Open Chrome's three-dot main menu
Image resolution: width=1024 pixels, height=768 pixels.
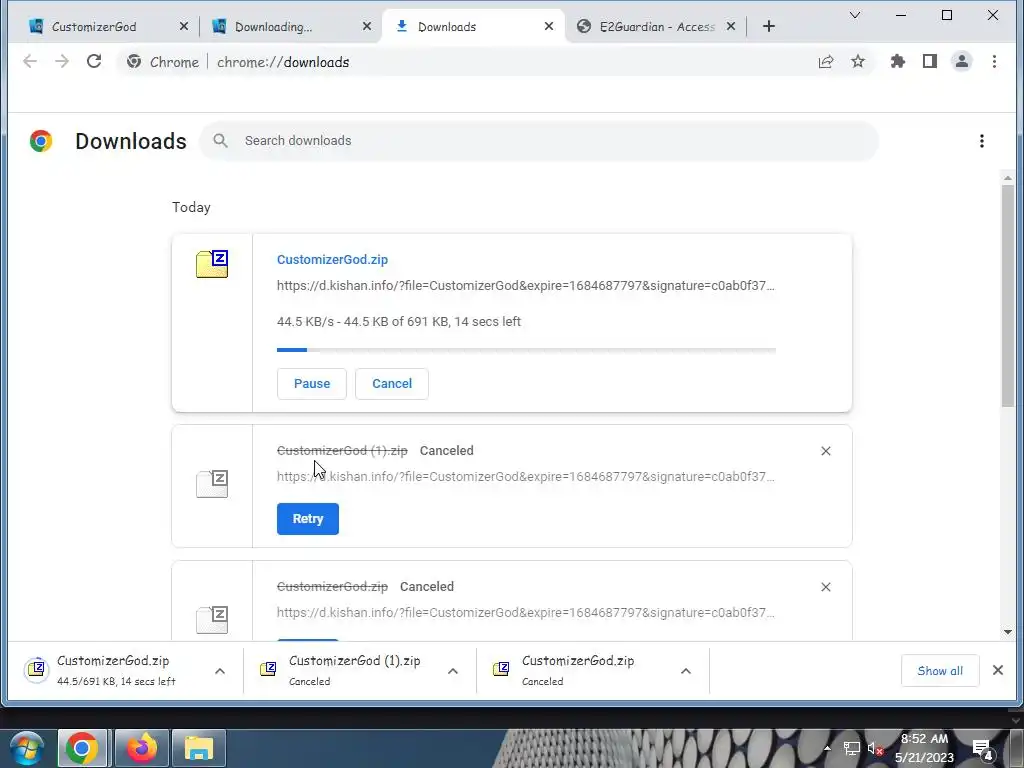coord(994,61)
